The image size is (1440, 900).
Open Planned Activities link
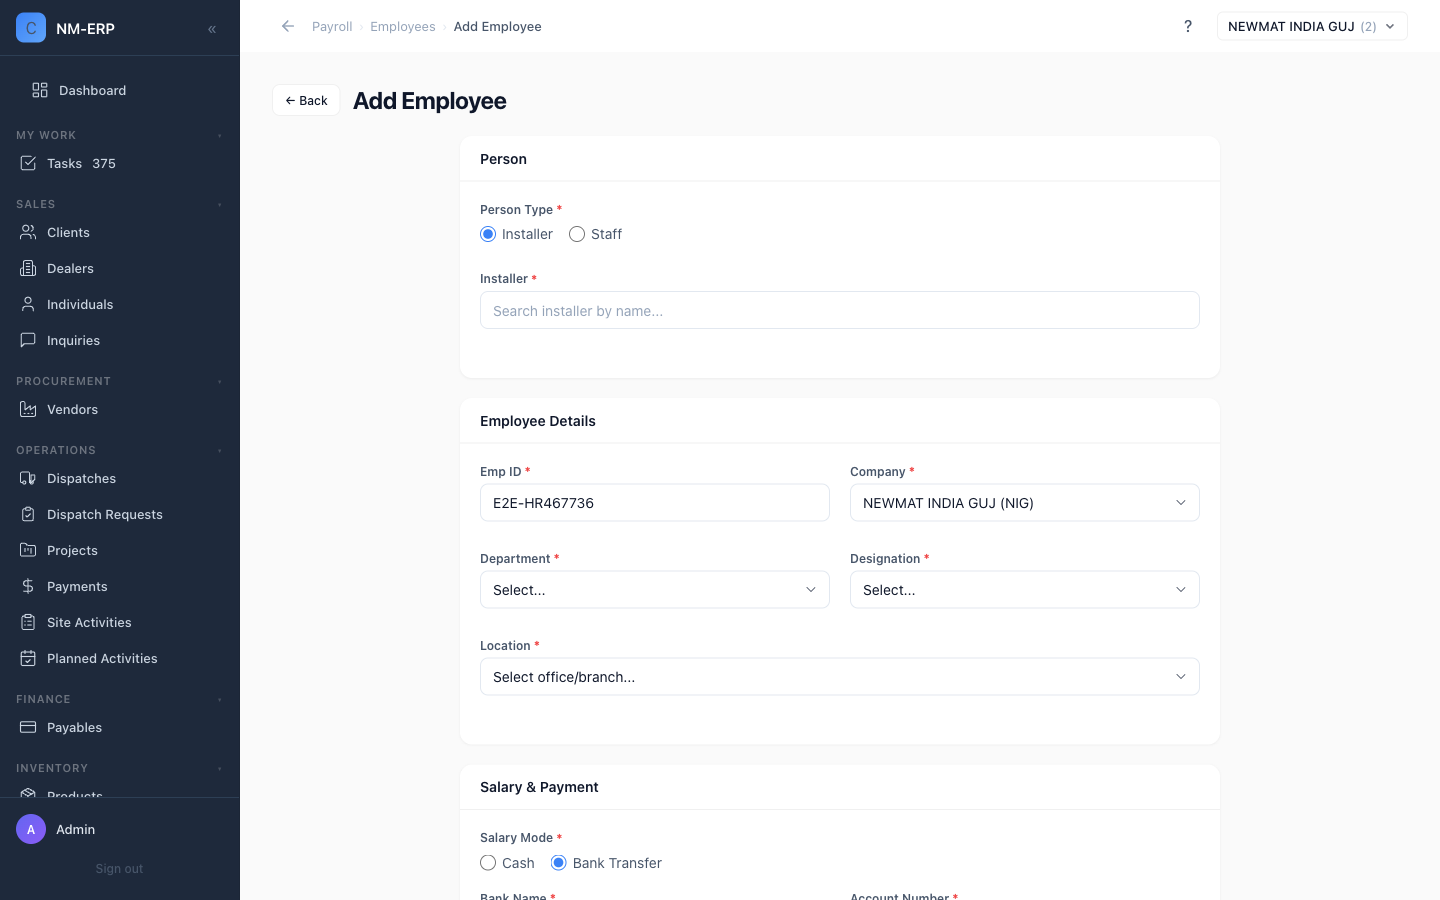click(x=120, y=658)
